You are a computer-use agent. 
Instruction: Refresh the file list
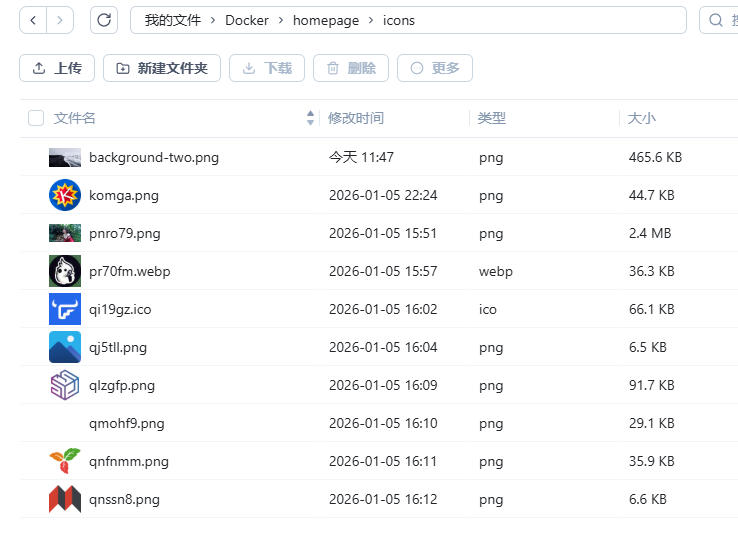click(x=104, y=20)
